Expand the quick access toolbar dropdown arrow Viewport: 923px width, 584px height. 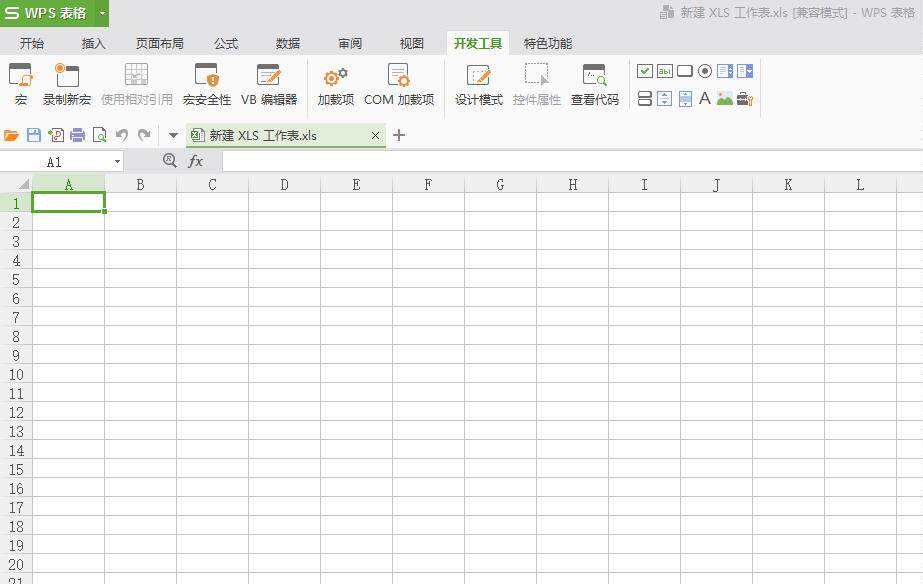click(x=173, y=135)
